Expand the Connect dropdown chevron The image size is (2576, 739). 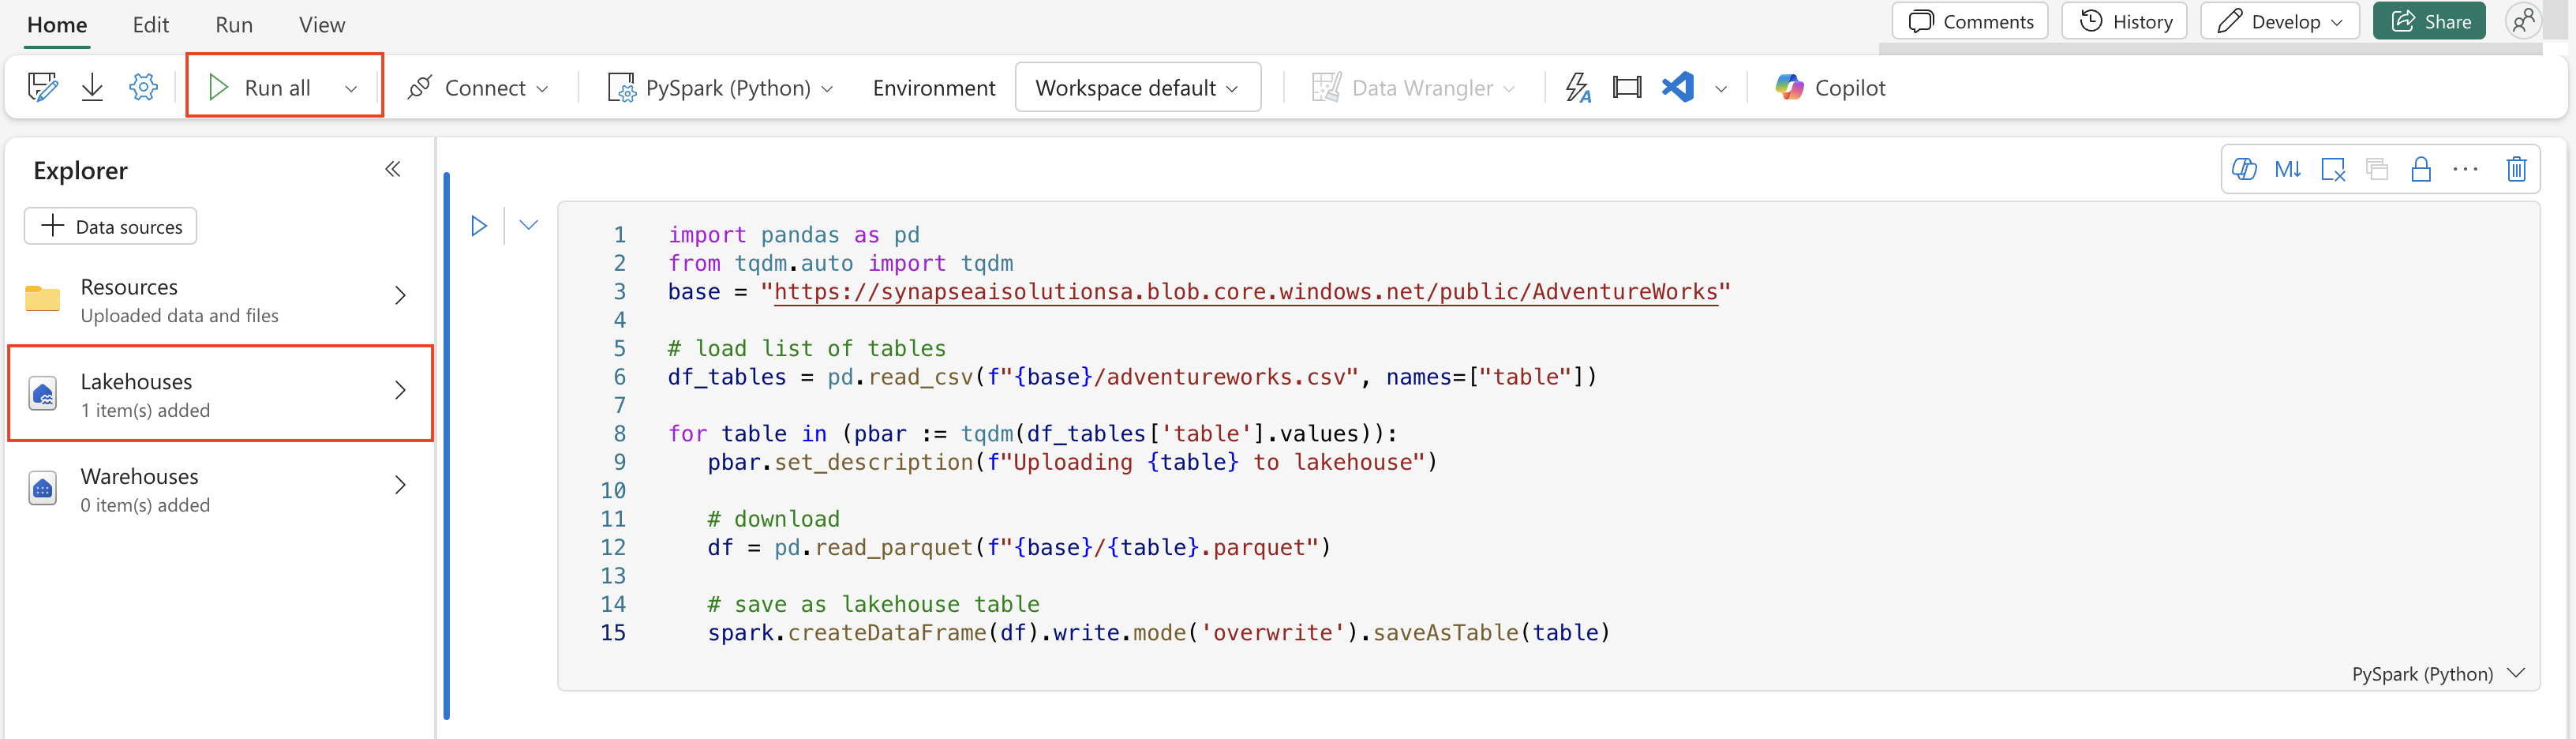tap(542, 88)
